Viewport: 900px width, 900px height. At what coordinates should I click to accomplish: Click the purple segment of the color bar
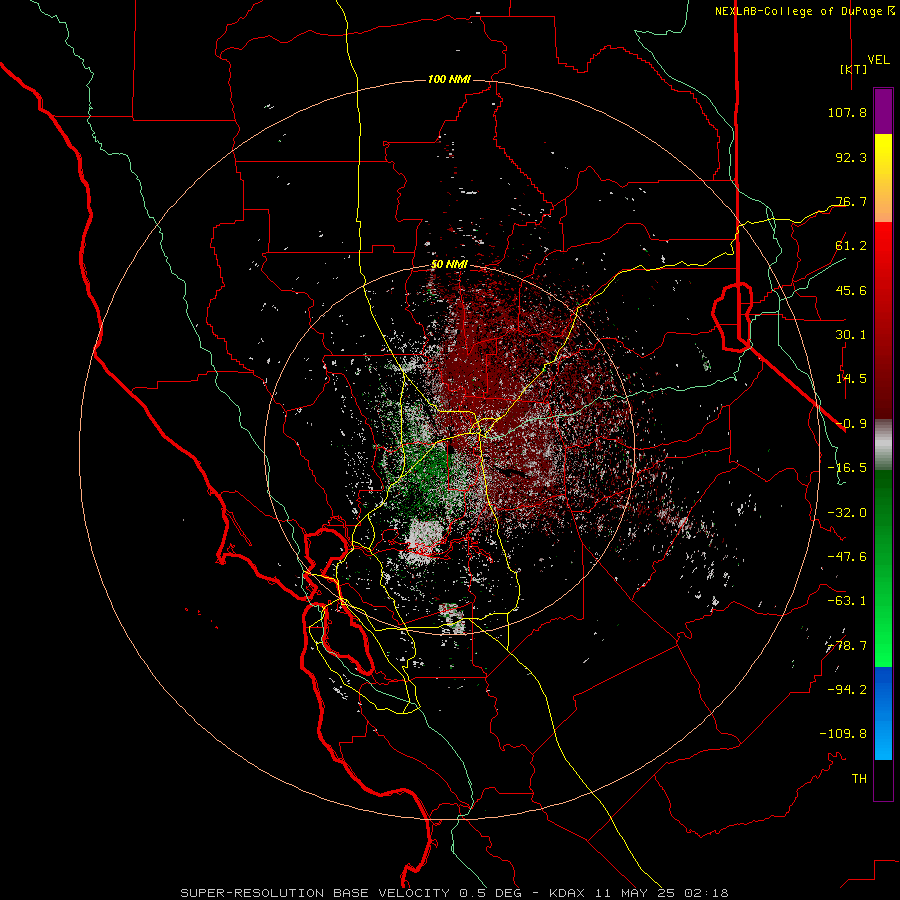[x=883, y=111]
